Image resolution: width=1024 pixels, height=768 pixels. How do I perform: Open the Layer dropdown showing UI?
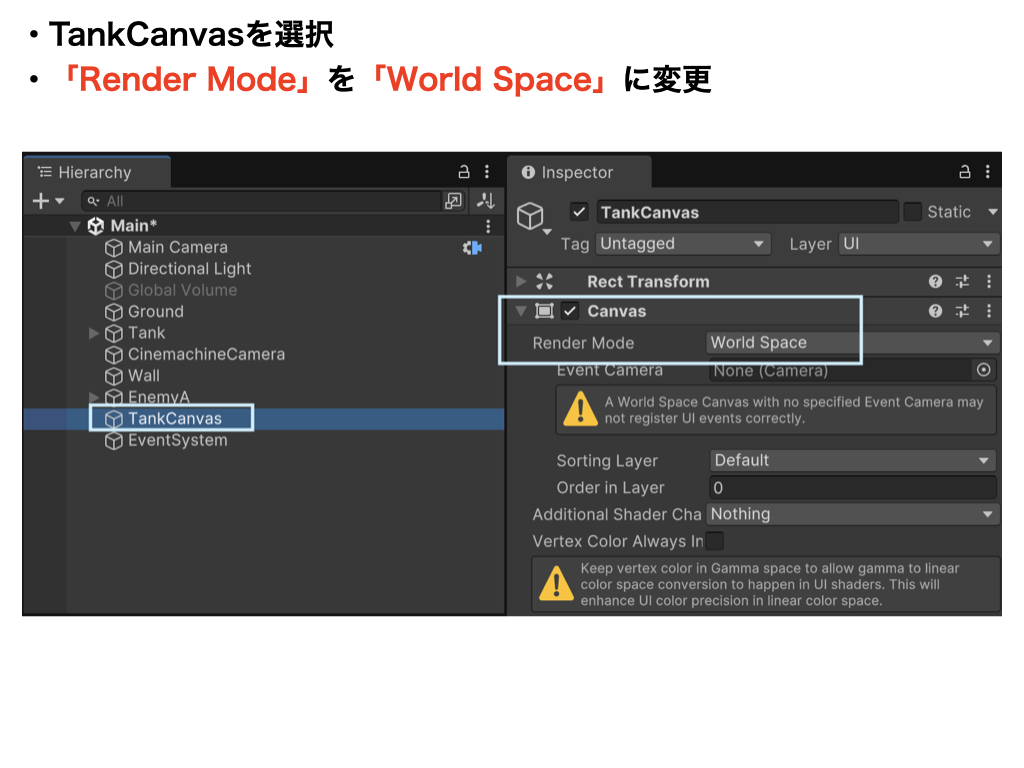(x=918, y=244)
